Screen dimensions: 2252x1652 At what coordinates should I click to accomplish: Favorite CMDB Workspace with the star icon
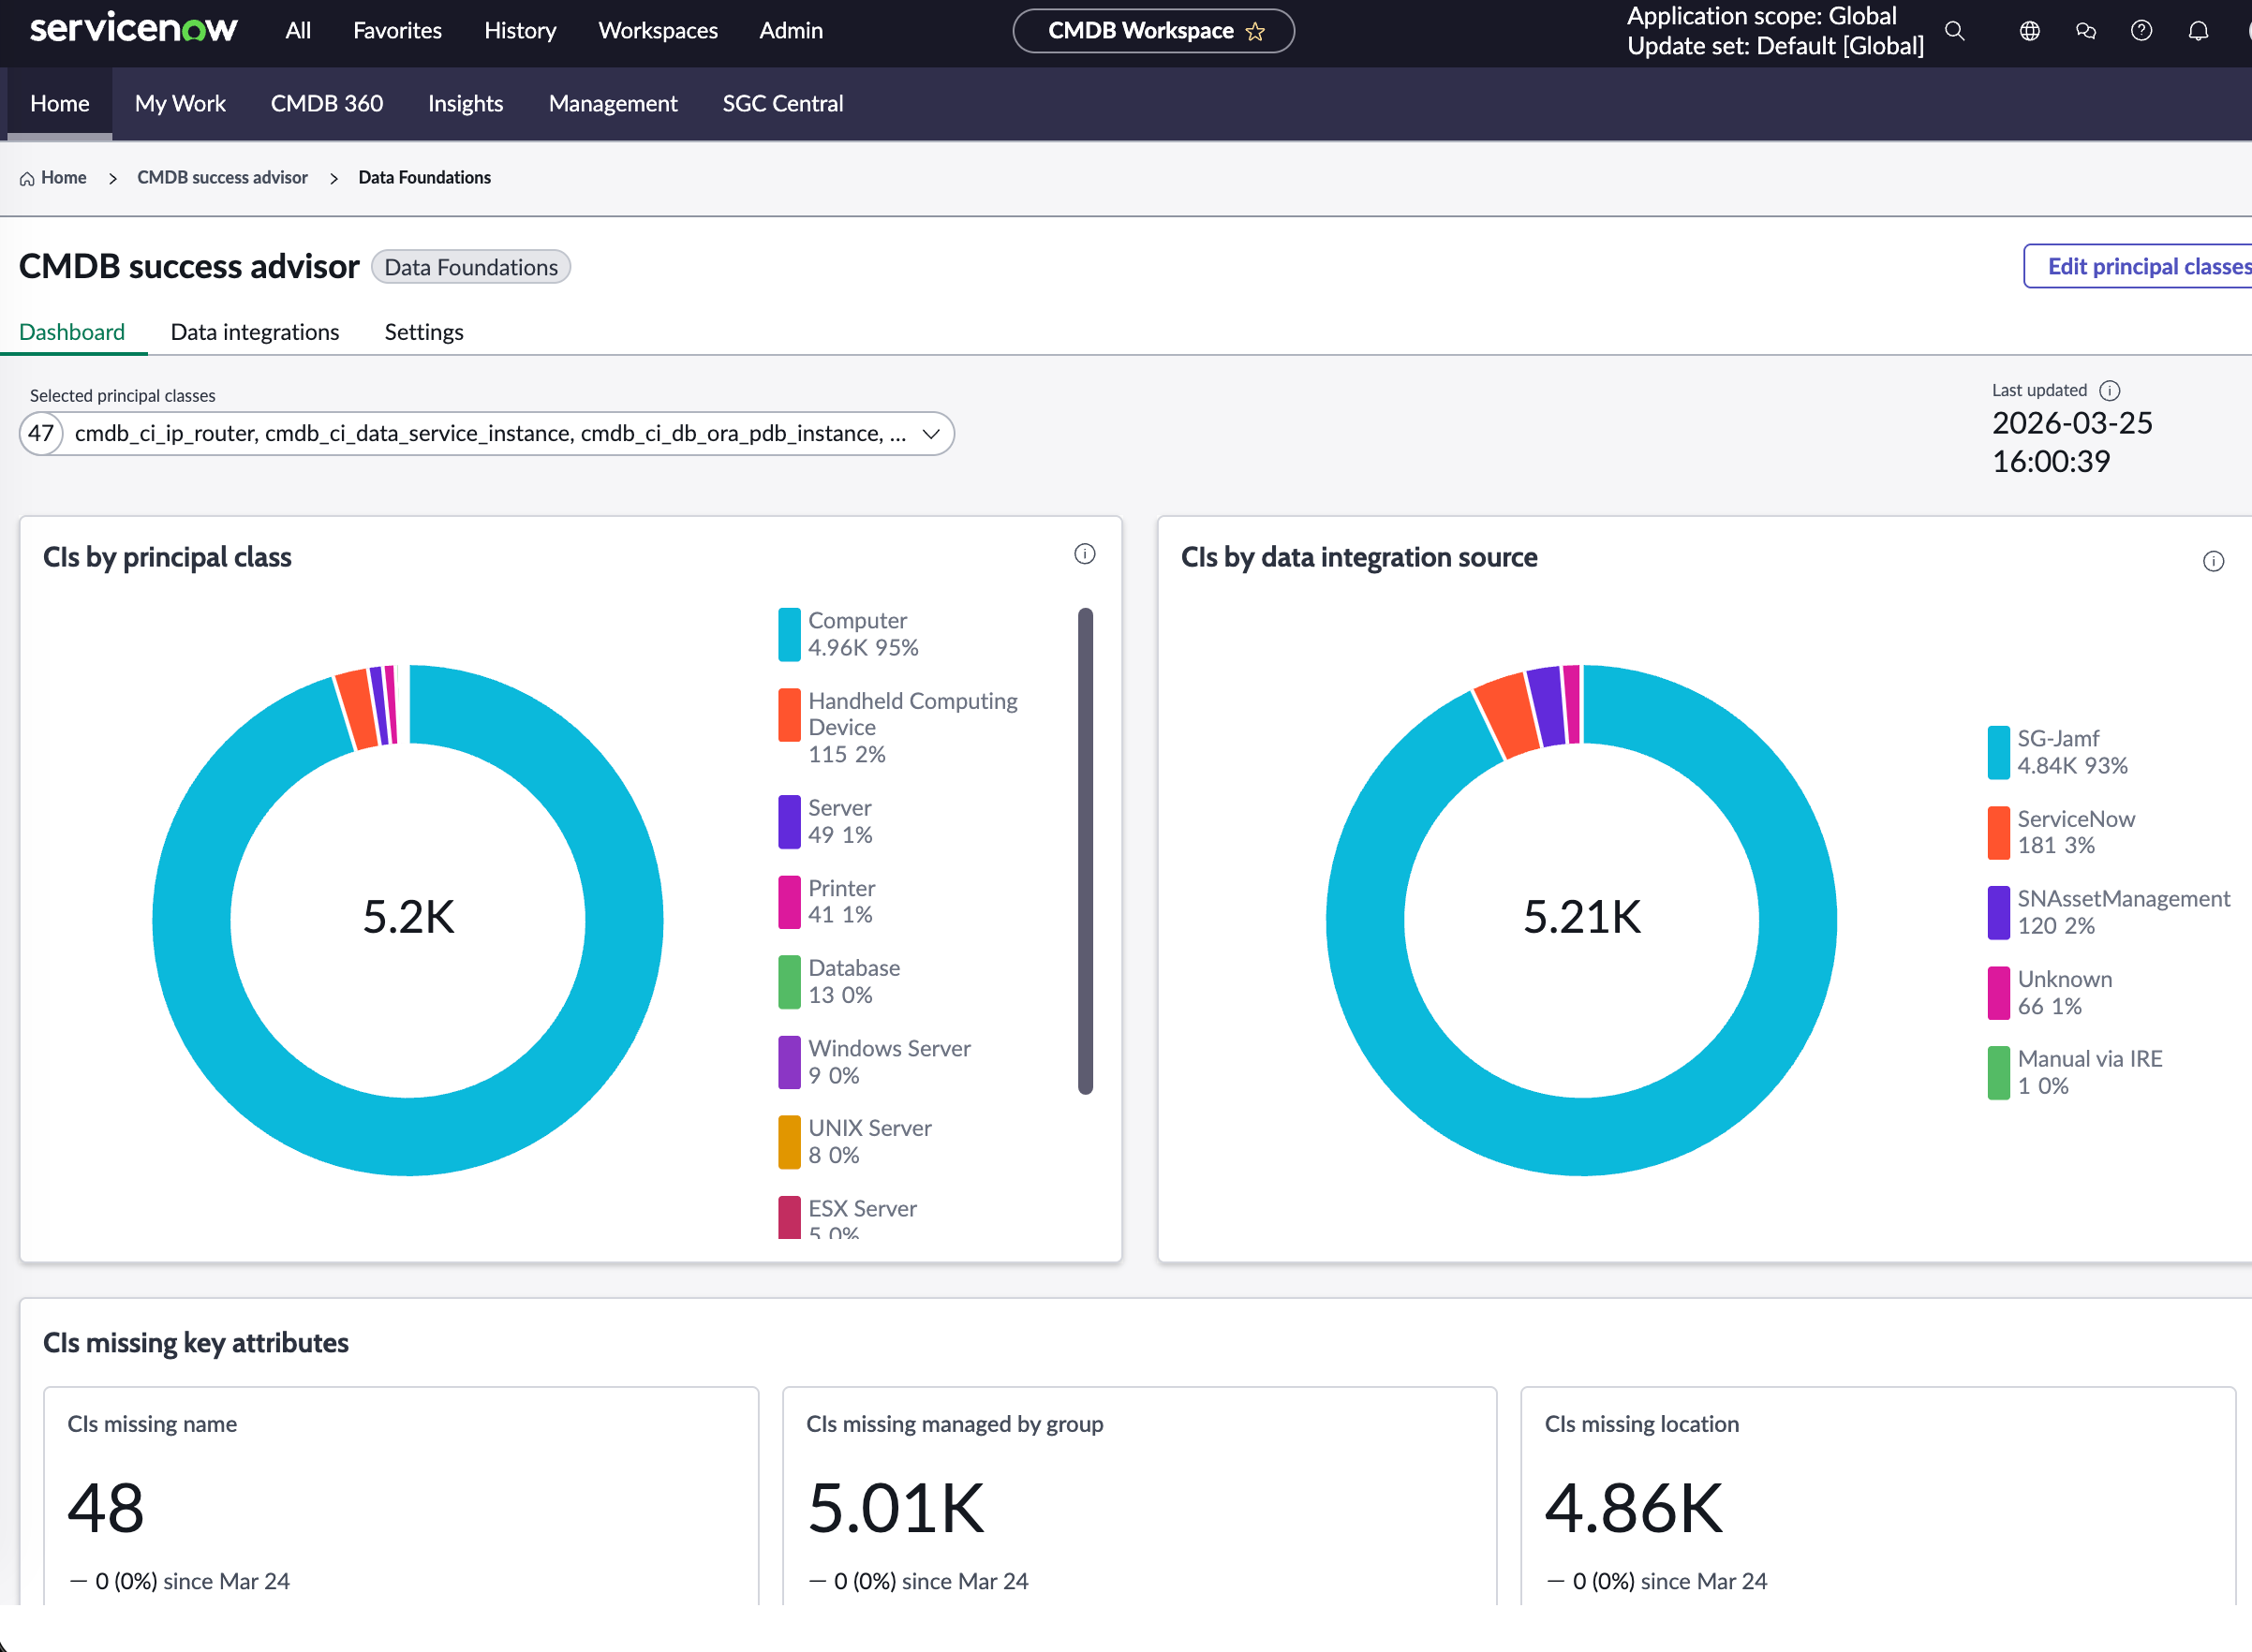pos(1255,32)
